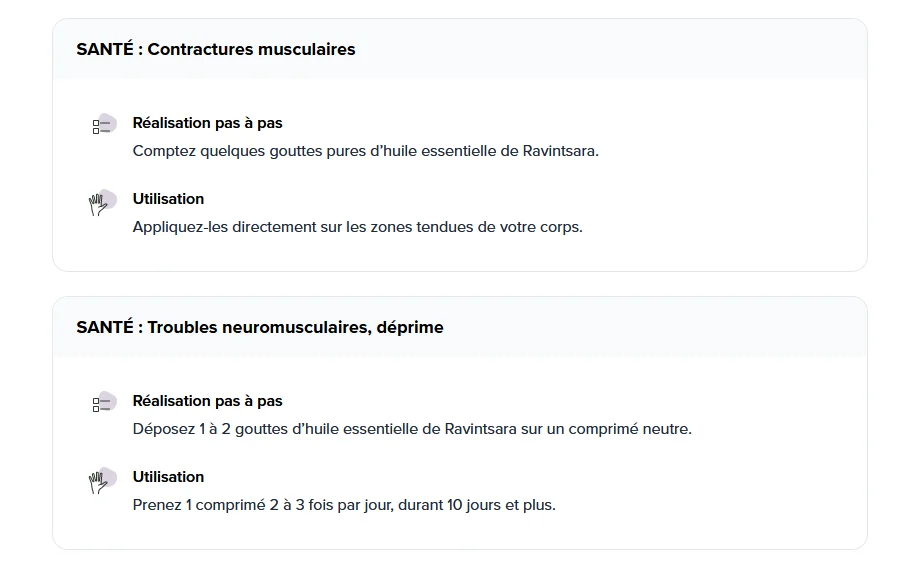911x565 pixels.
Task: Click 'Réalisation pas à pas' heading in Contractures card
Action: pos(207,123)
